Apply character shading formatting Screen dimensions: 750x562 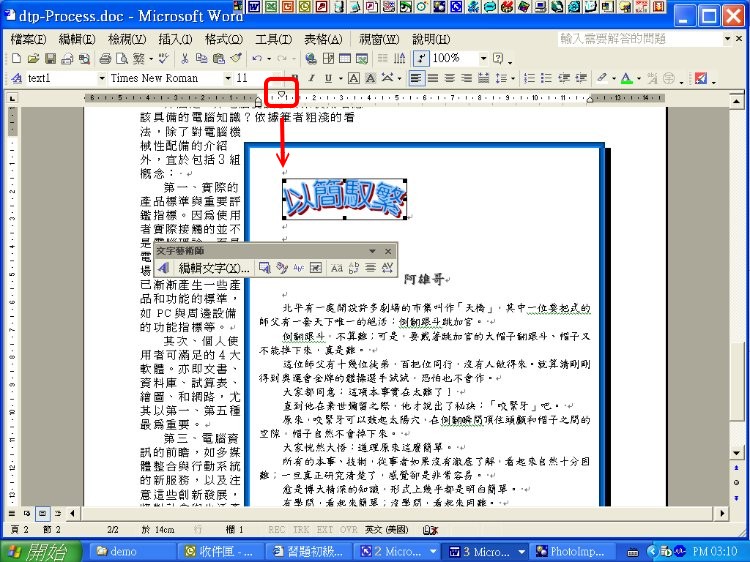pyautogui.click(x=370, y=78)
